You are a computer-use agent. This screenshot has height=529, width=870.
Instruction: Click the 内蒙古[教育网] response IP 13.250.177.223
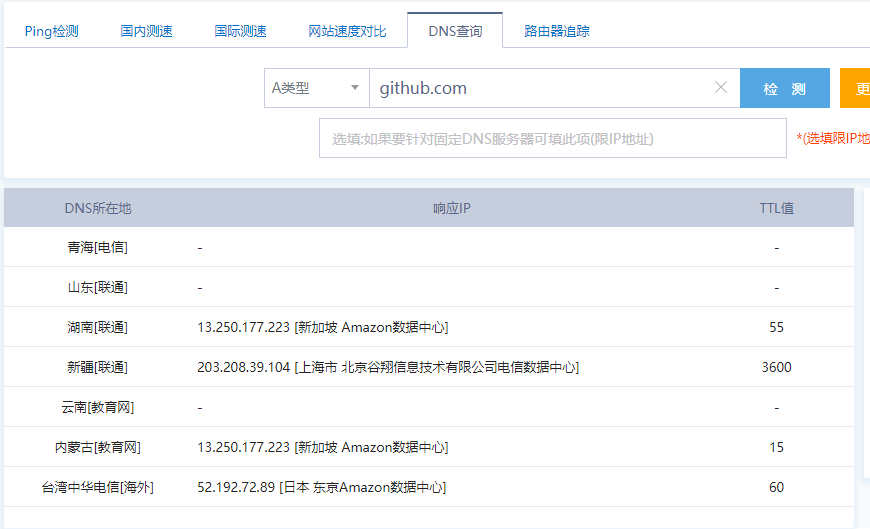244,447
